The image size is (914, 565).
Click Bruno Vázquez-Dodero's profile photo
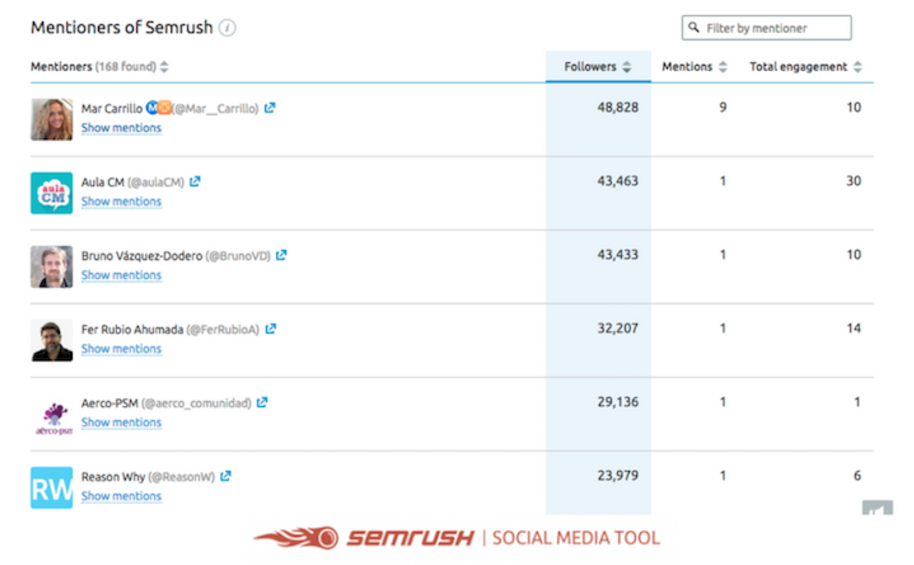click(x=52, y=266)
